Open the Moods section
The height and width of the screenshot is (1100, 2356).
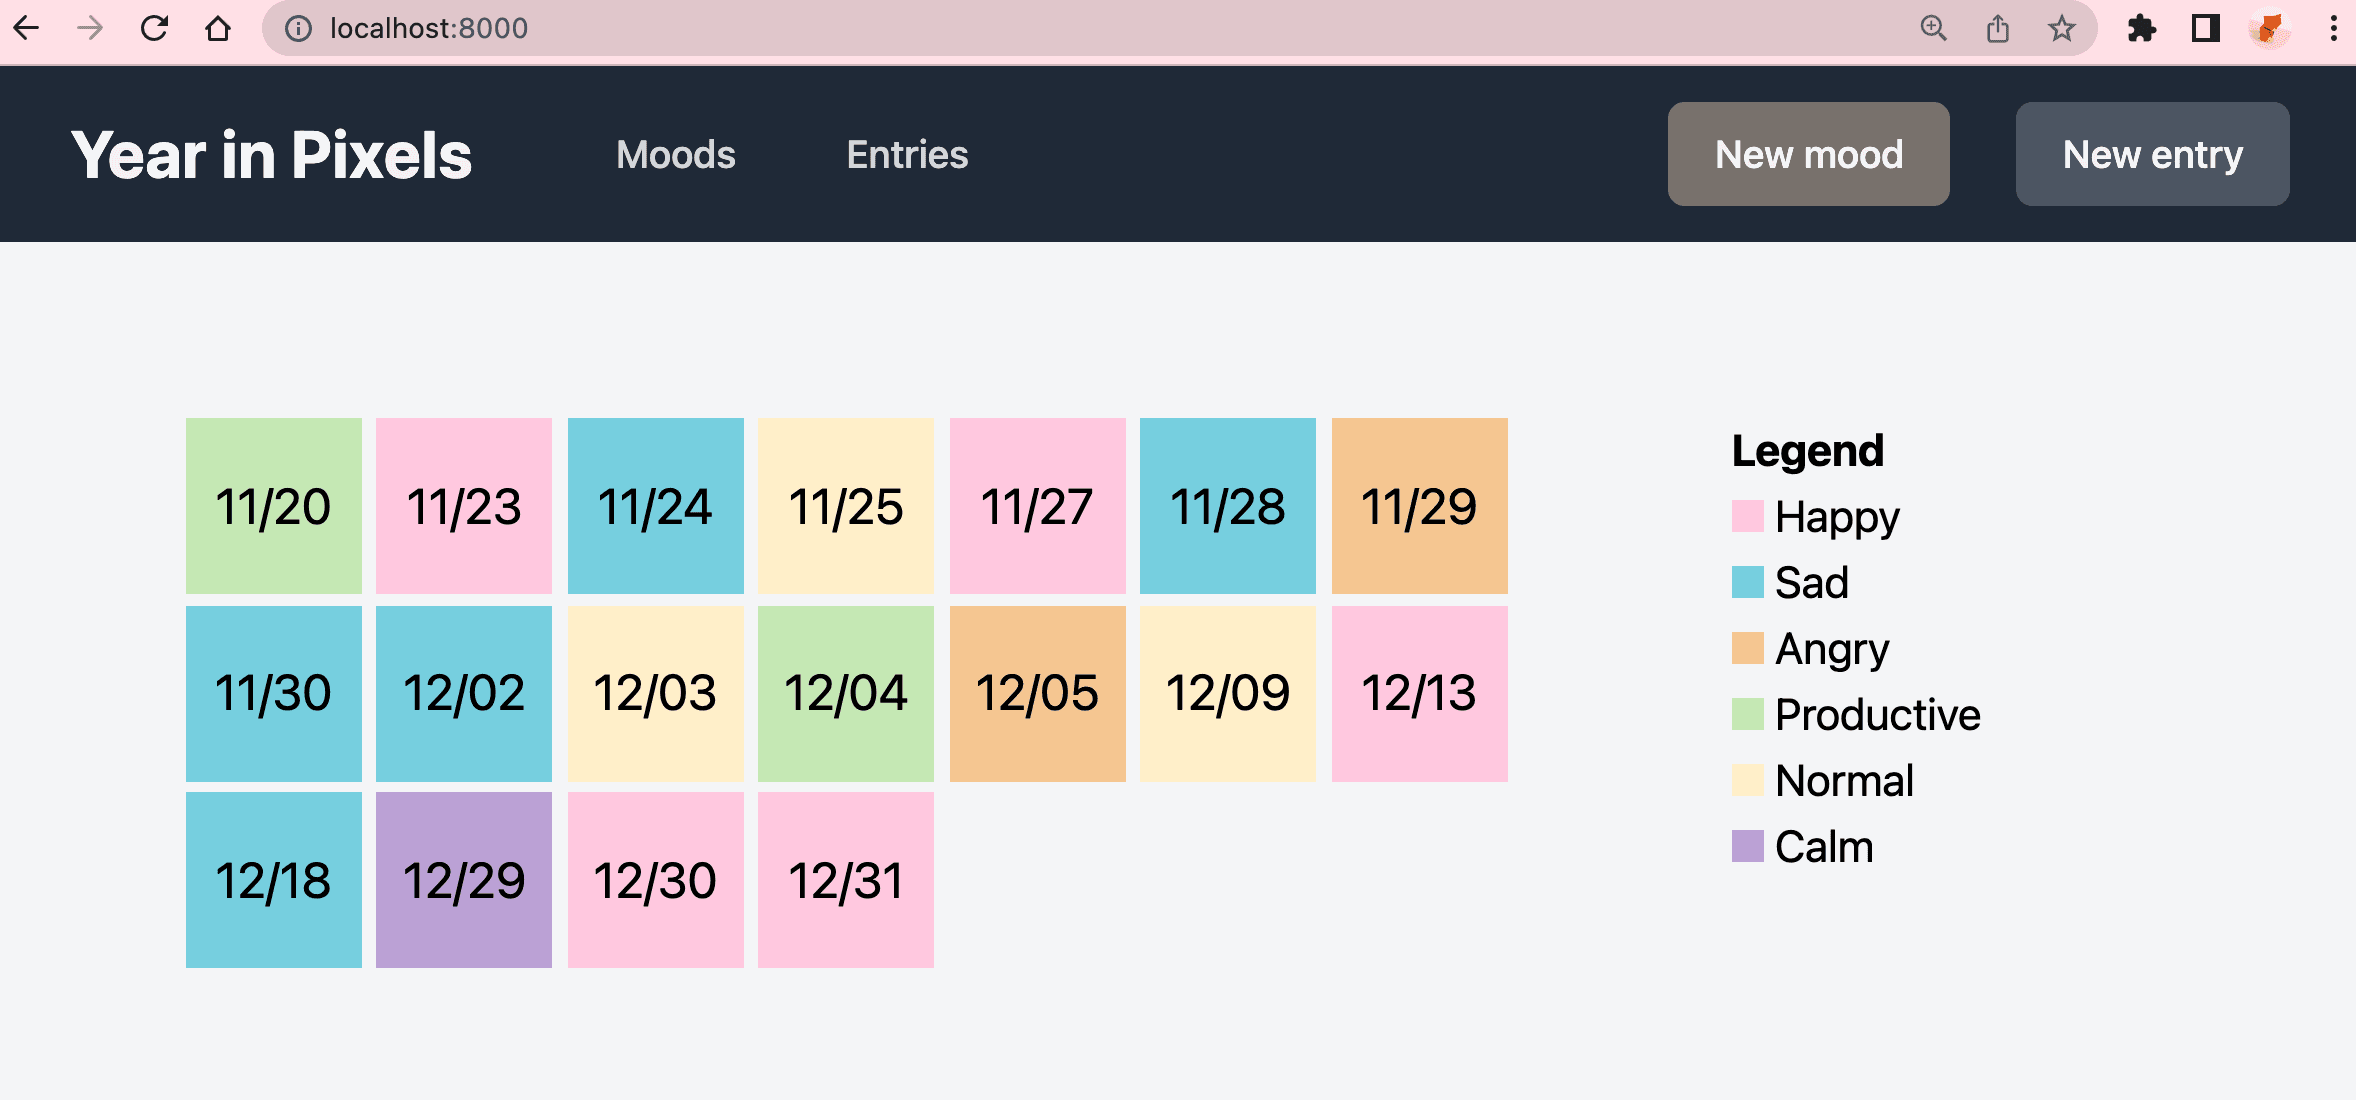tap(676, 154)
